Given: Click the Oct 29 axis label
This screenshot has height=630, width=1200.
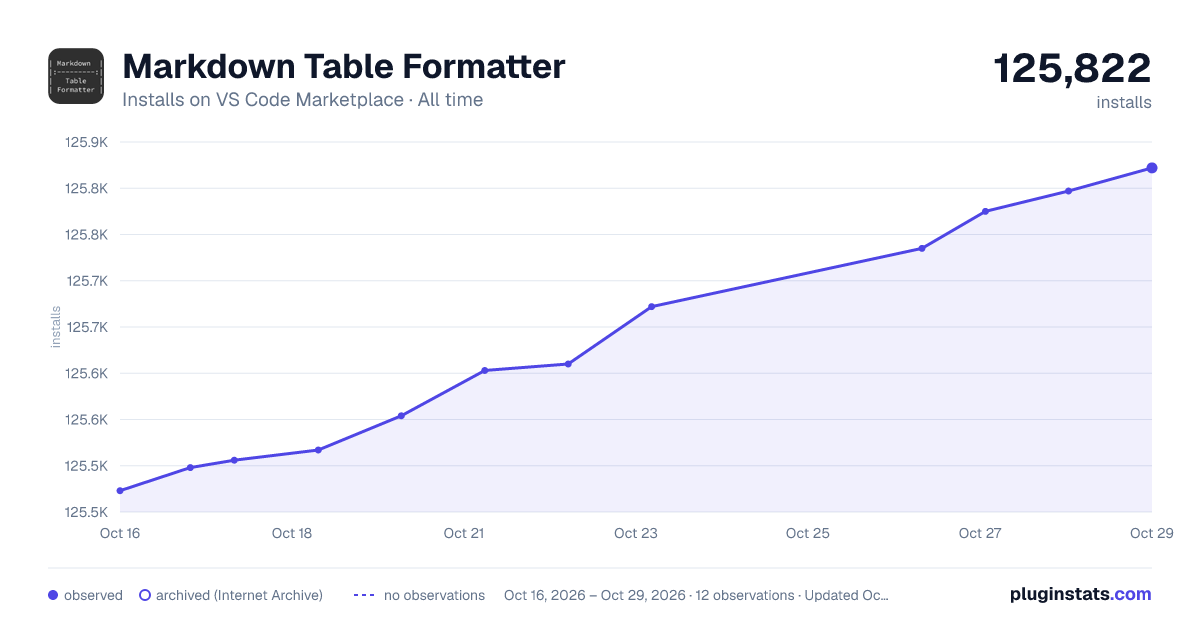Looking at the screenshot, I should [1150, 533].
